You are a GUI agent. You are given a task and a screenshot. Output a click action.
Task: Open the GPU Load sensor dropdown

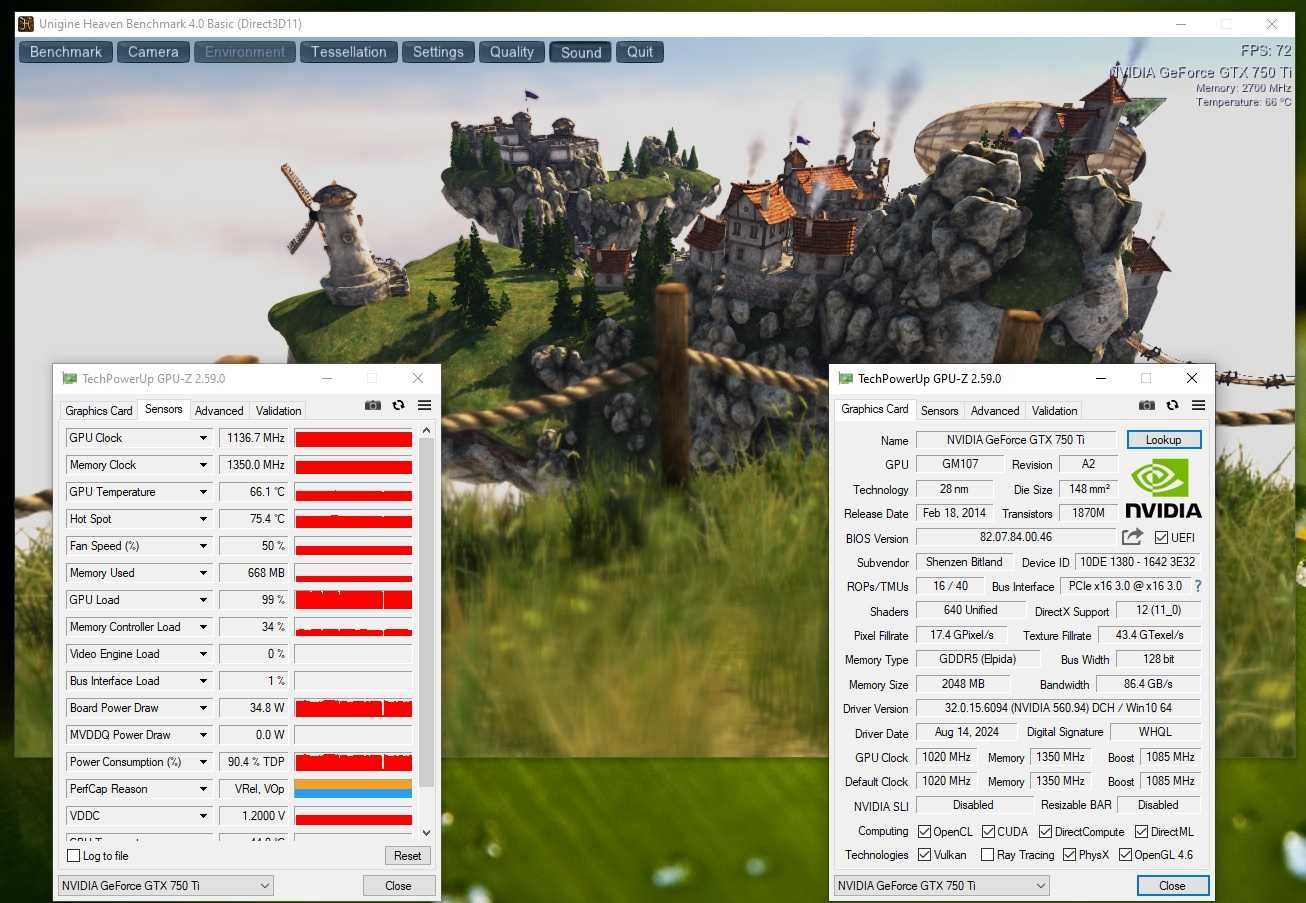[x=203, y=600]
